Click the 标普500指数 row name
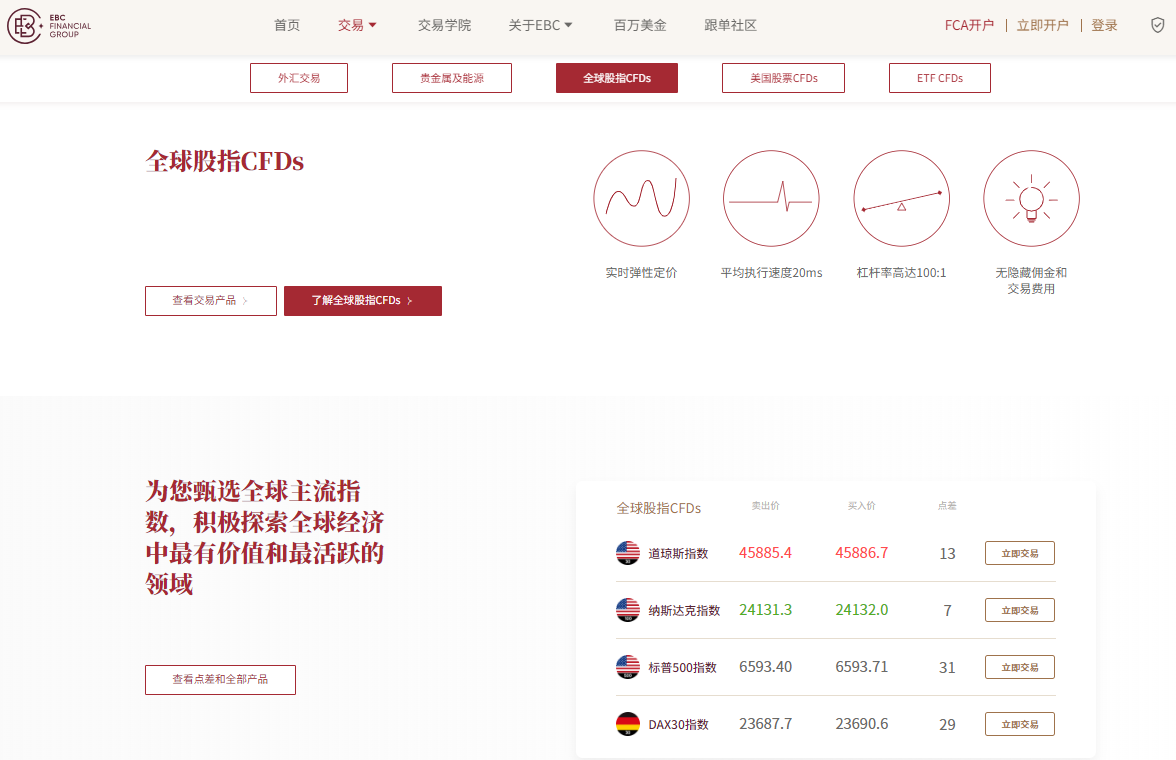Screen dimensions: 1176x760 [x=682, y=668]
